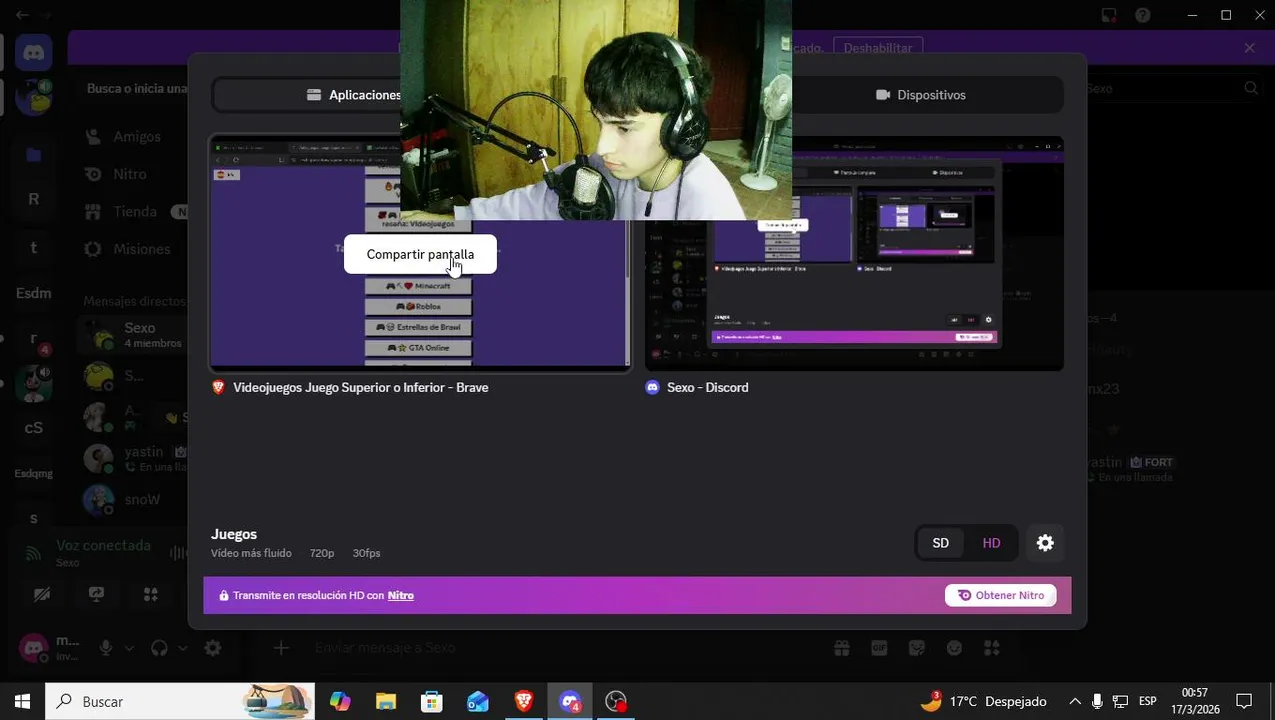Open the sticker picker icon
The width and height of the screenshot is (1275, 720).
[917, 648]
